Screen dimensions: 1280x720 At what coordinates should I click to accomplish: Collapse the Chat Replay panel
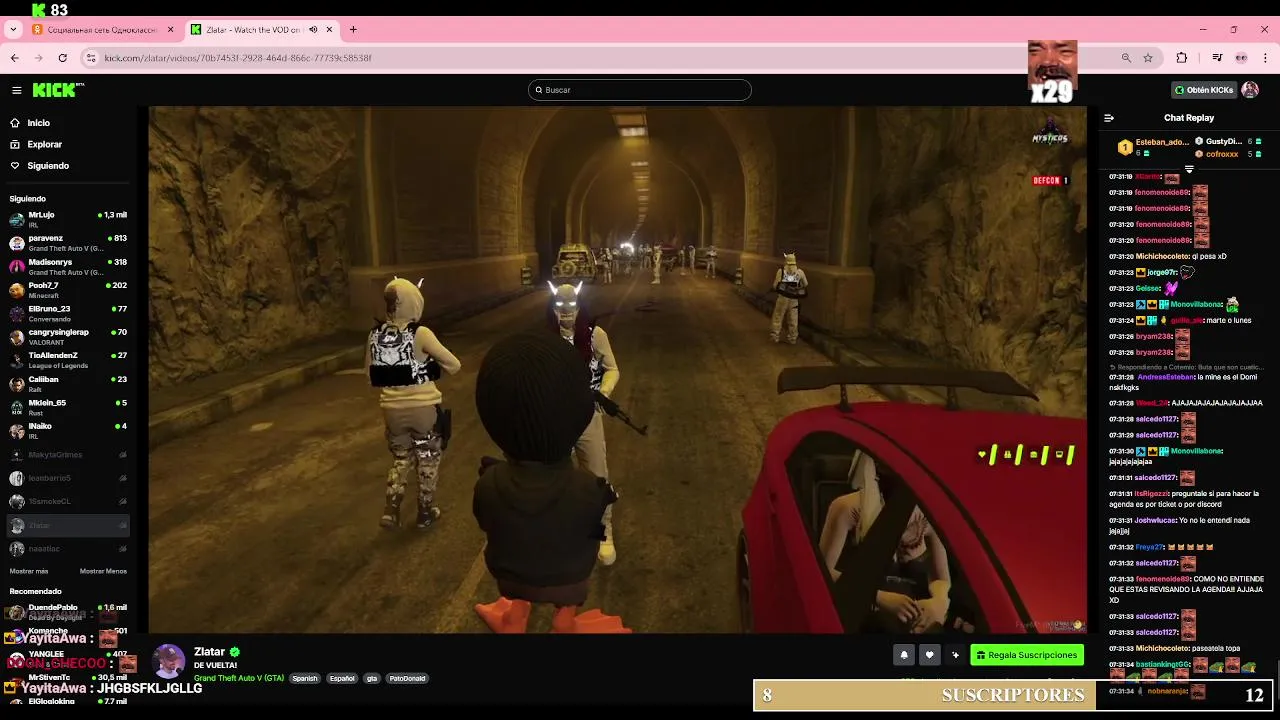tap(1109, 118)
